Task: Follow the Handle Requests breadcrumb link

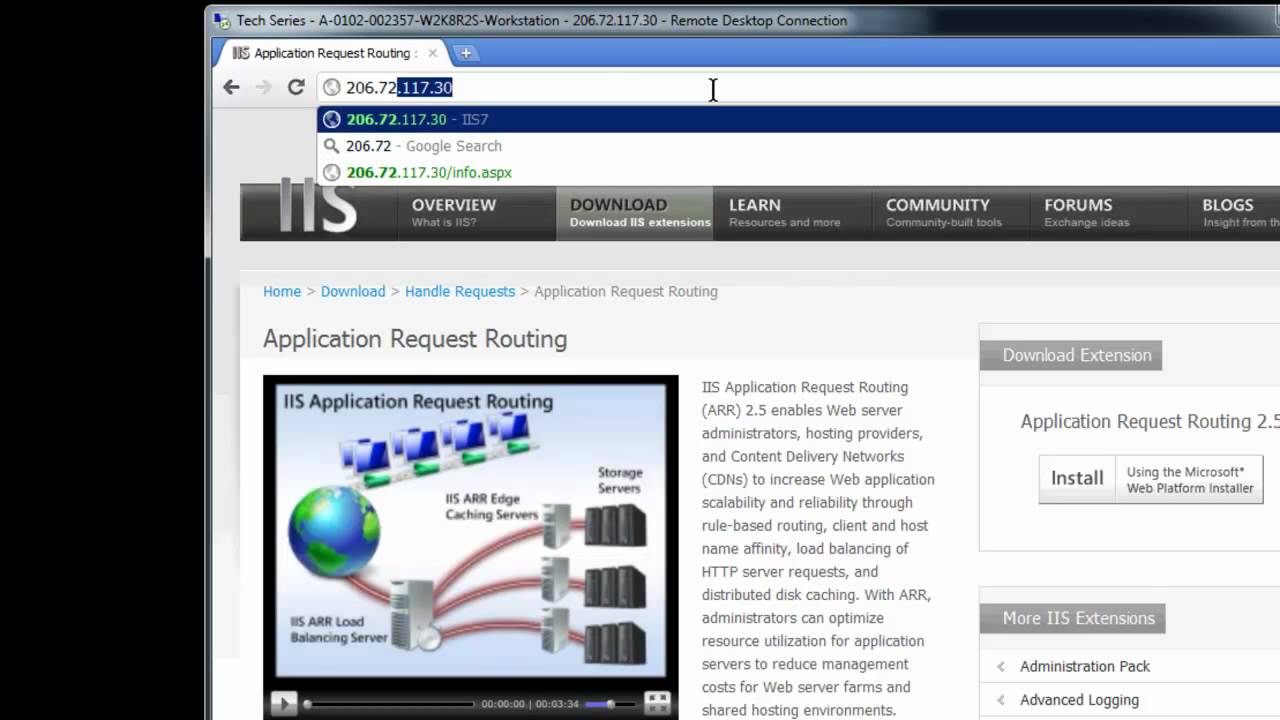Action: (460, 291)
